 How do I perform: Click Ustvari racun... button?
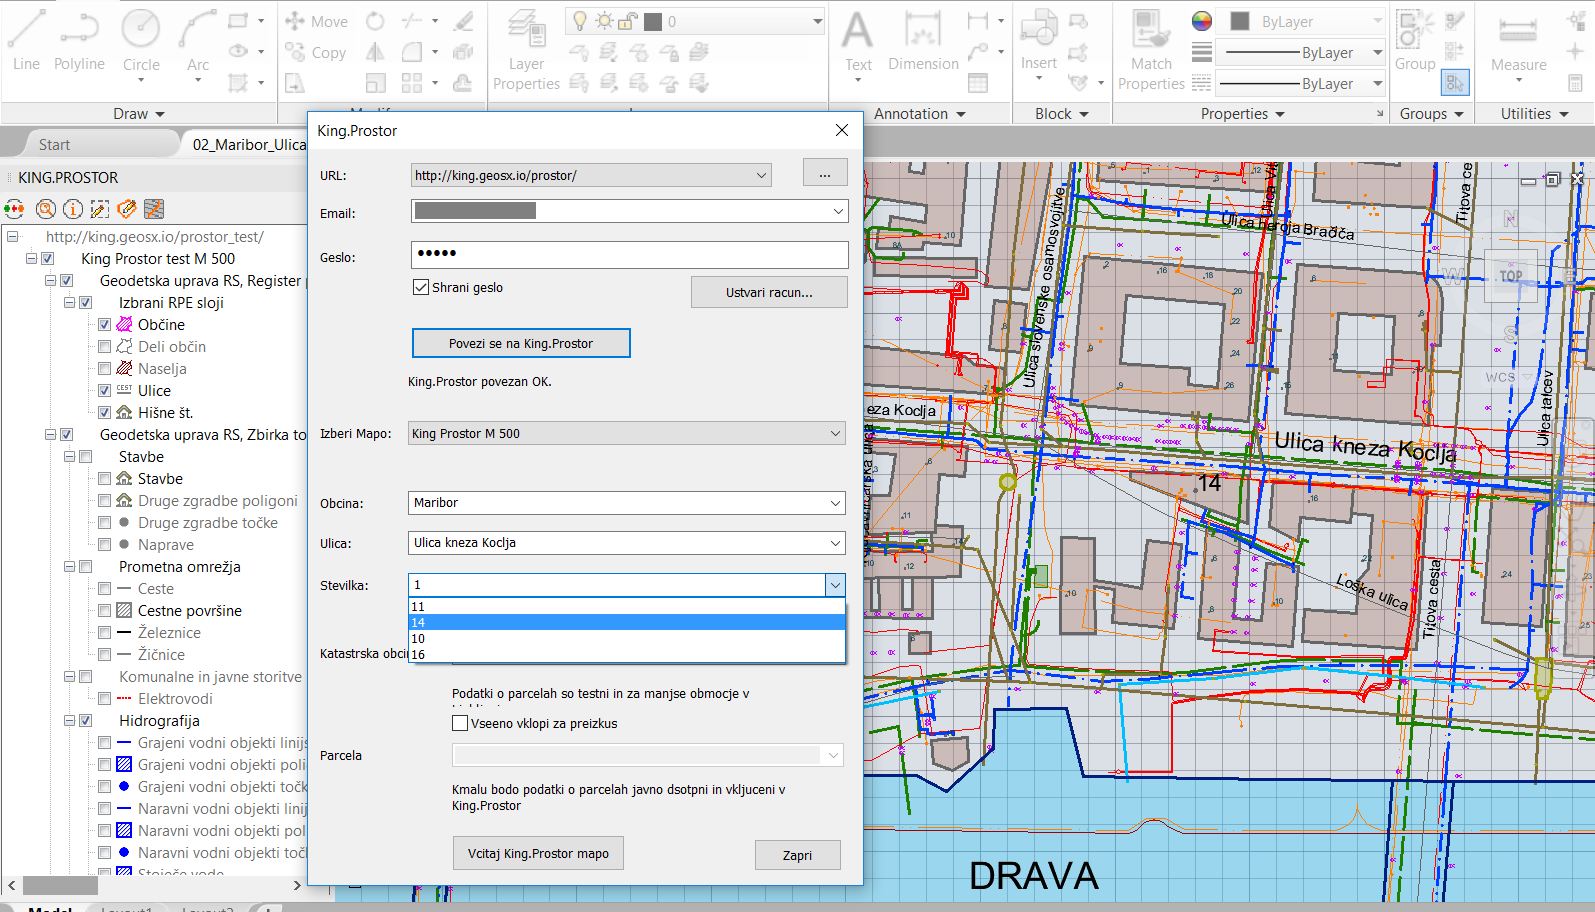[x=769, y=292]
